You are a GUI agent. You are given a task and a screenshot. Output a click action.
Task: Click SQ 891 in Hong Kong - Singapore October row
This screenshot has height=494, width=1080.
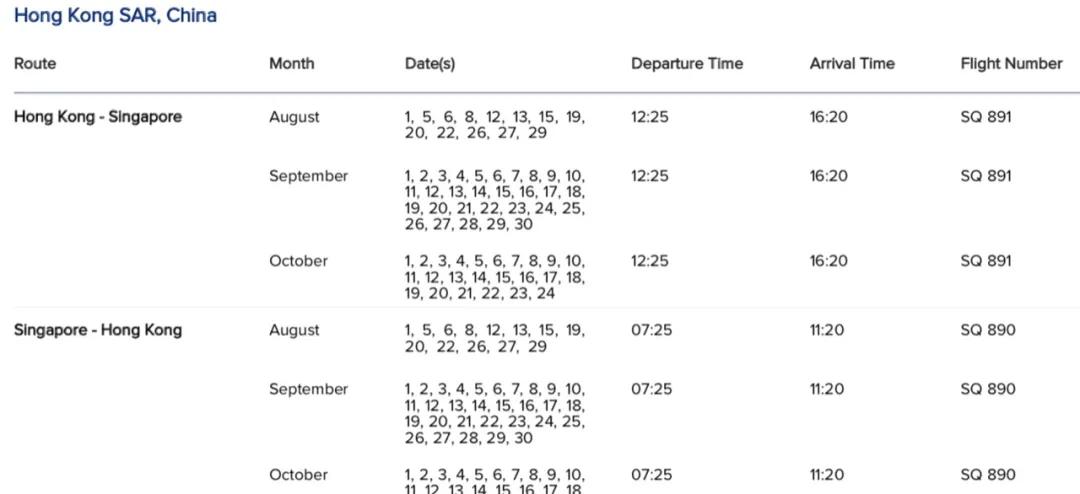[986, 261]
